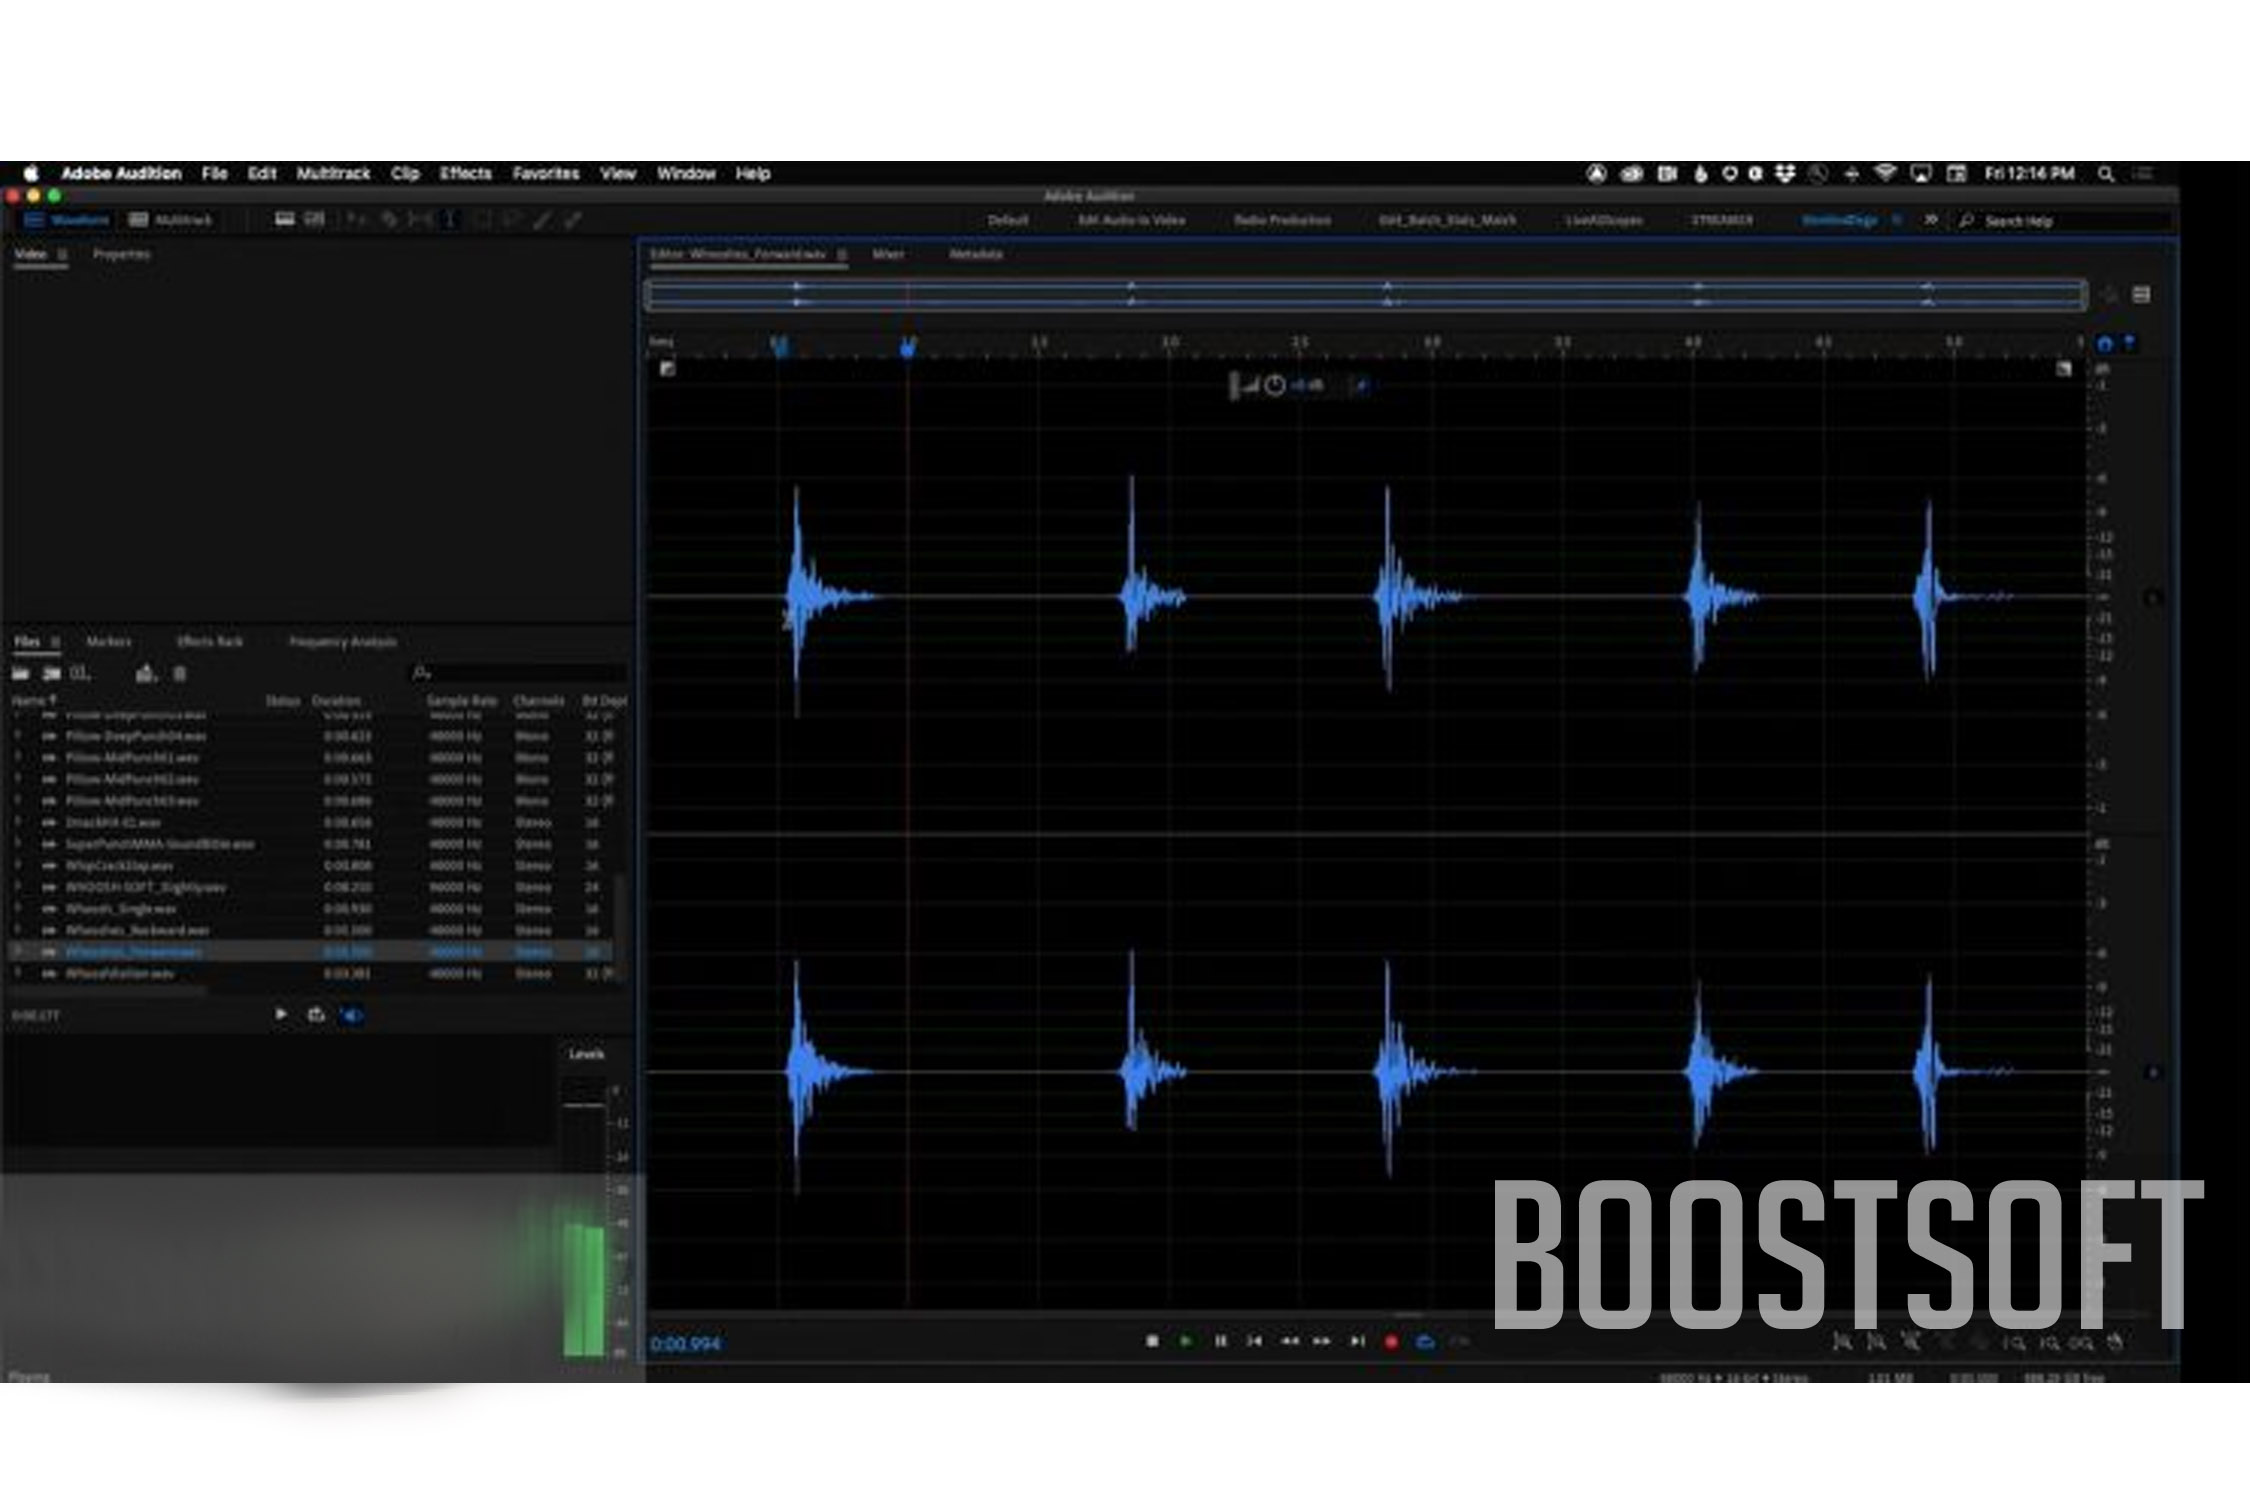Viewport: 2250px width, 1500px height.
Task: Click the playhead marker on timeline ruler
Action: click(x=907, y=347)
